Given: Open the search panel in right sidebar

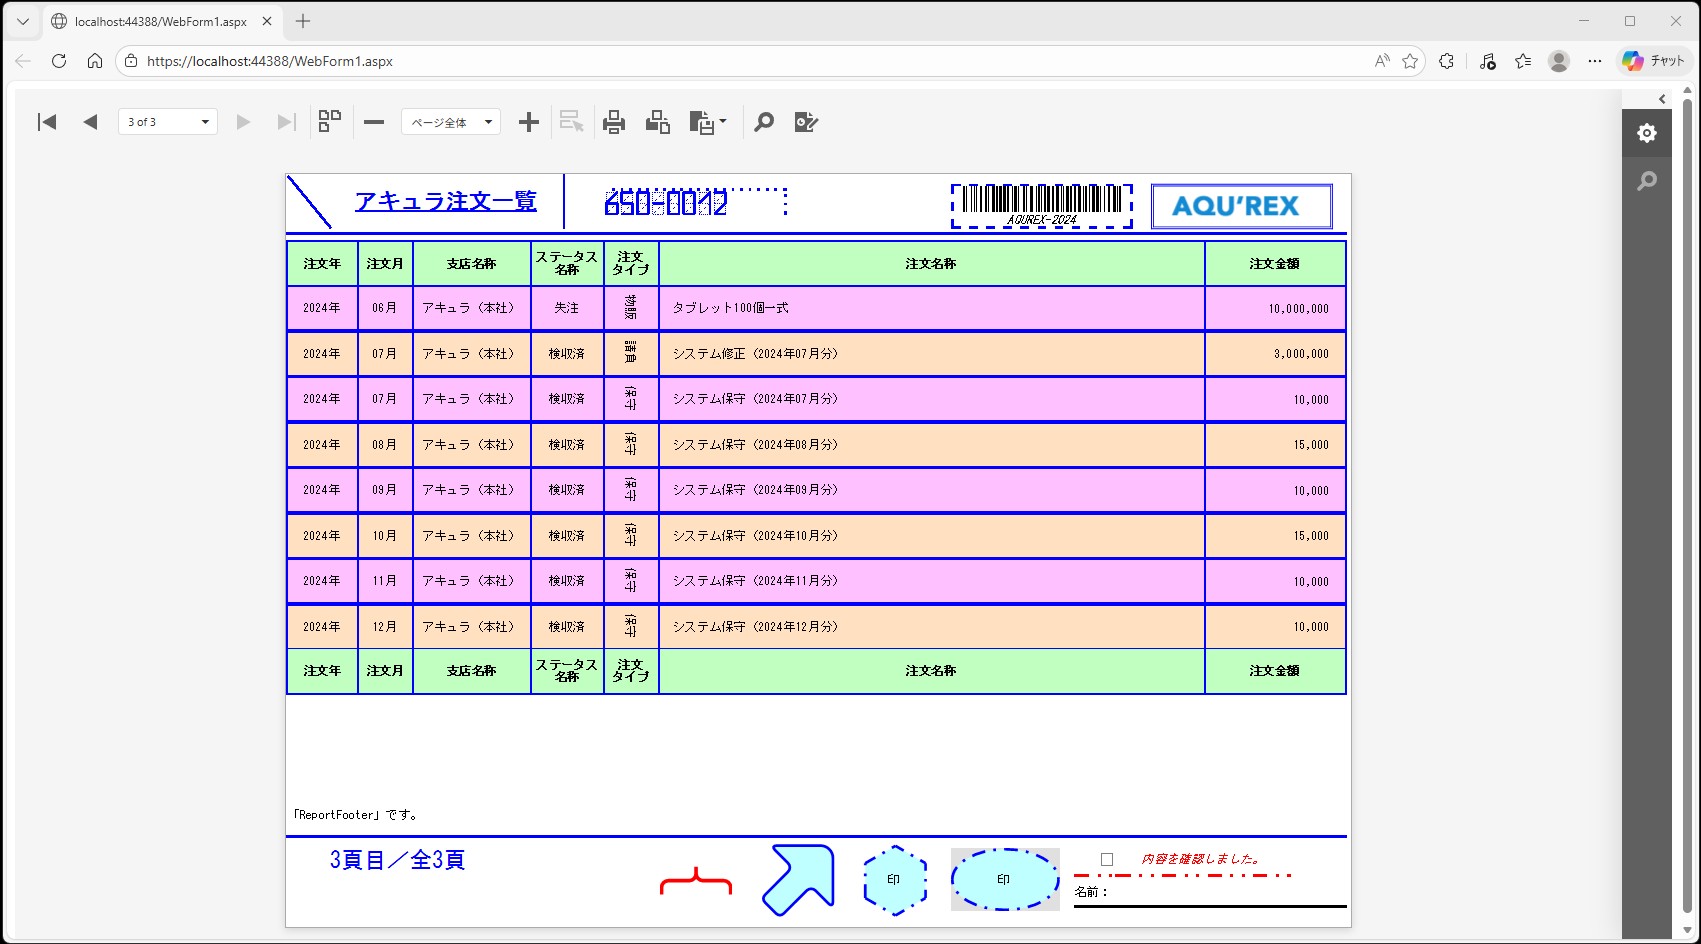Looking at the screenshot, I should click(x=1647, y=181).
